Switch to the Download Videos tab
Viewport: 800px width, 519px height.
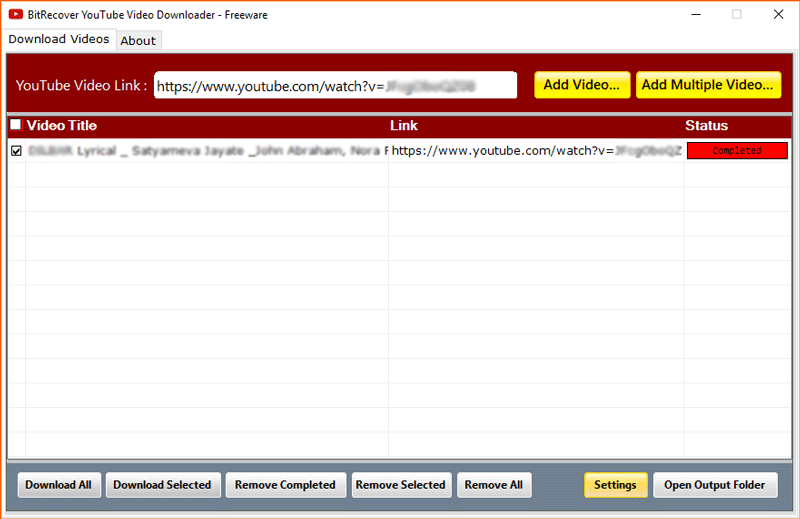[58, 39]
